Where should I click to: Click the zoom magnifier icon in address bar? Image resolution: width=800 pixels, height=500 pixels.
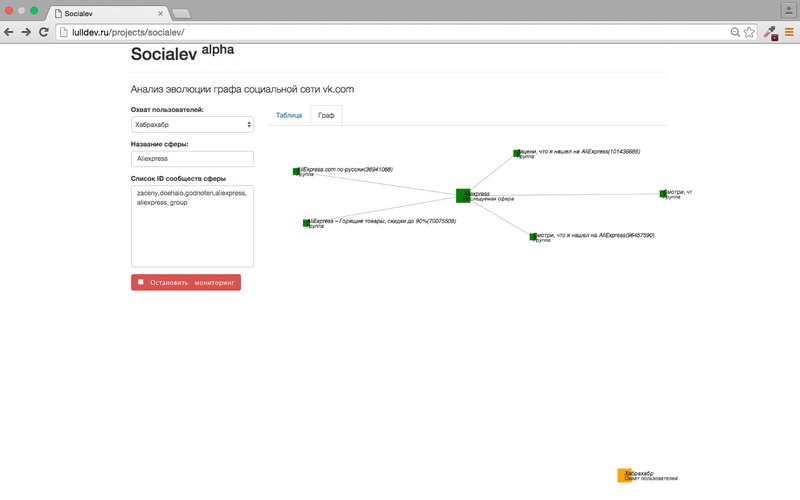pos(735,32)
